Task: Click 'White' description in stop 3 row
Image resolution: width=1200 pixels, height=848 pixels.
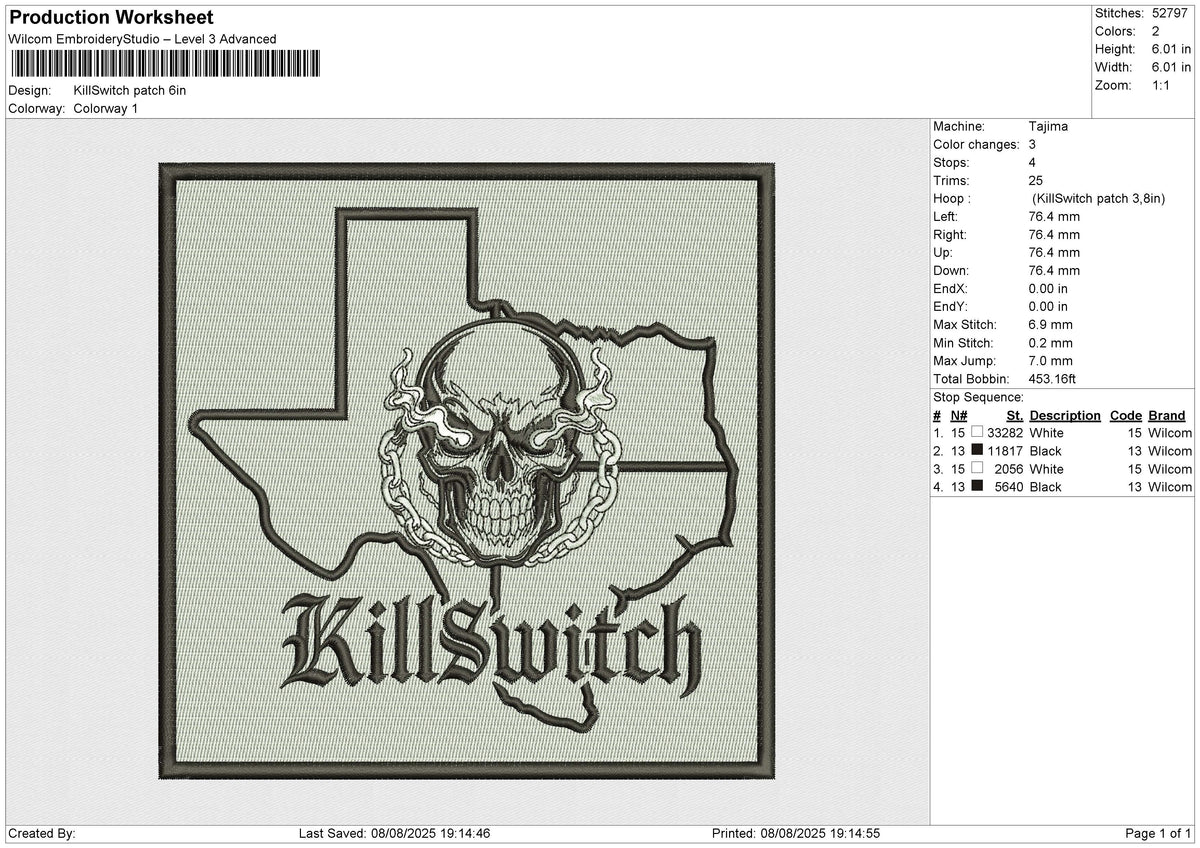Action: [1046, 469]
